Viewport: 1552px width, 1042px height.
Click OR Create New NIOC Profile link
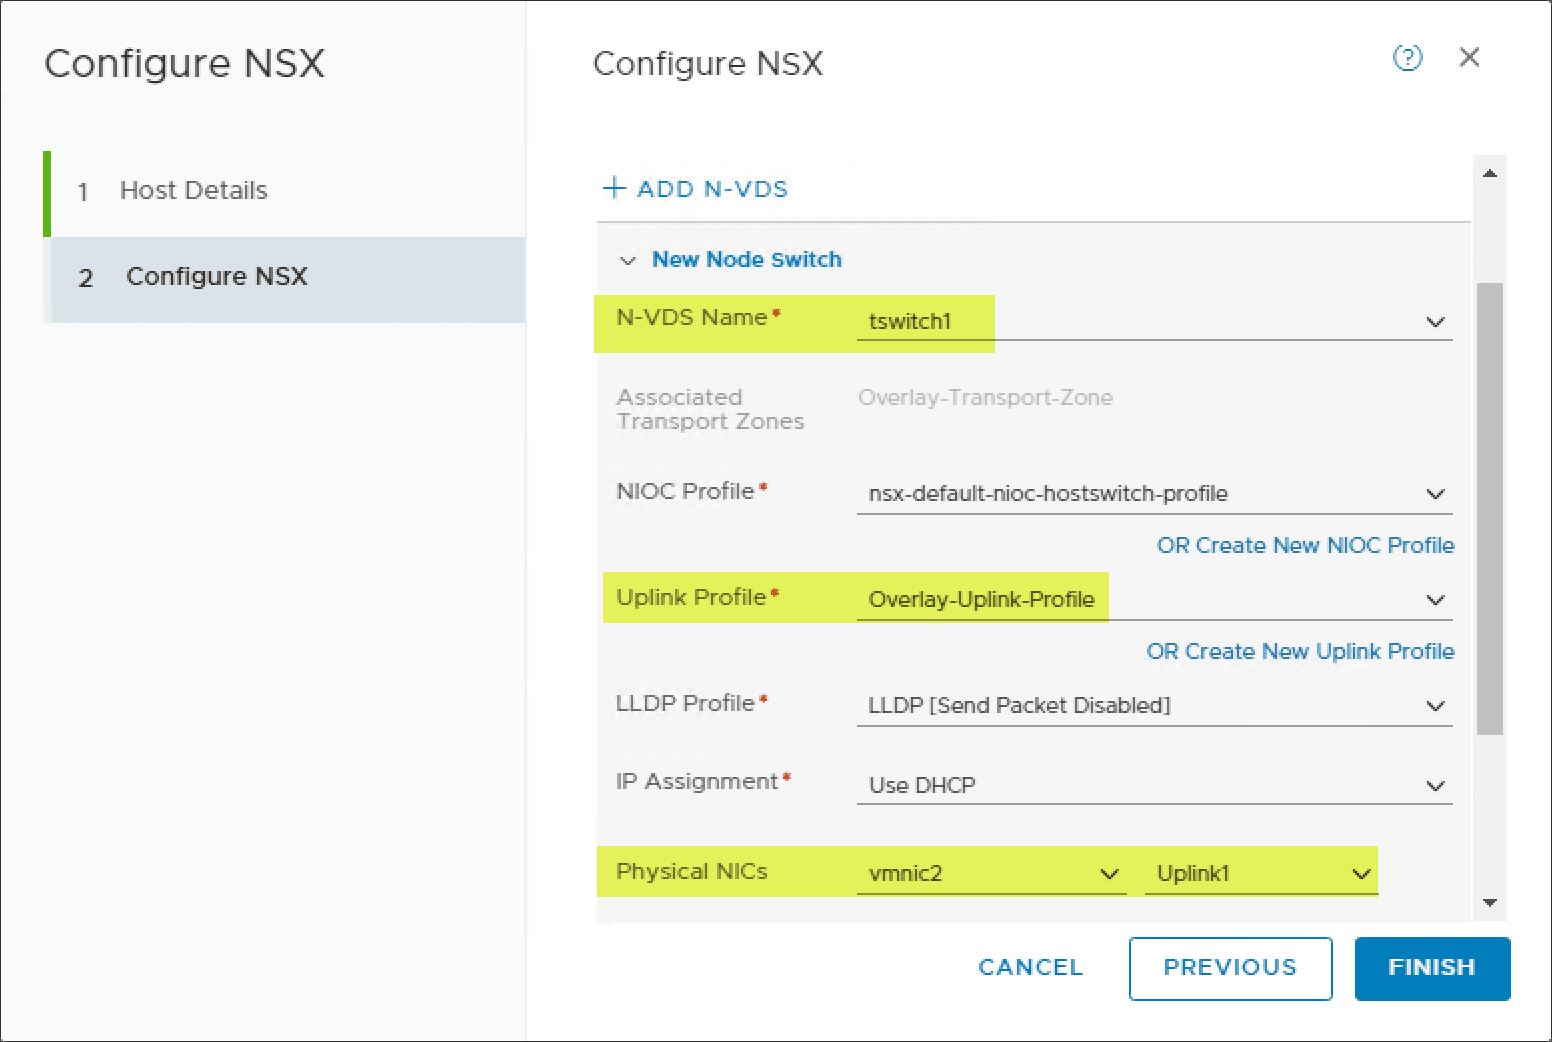click(1305, 546)
